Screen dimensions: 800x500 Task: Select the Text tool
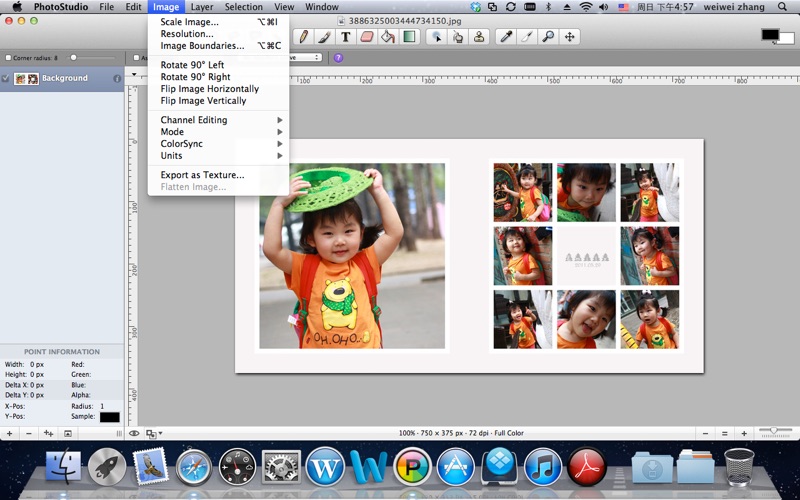coord(345,37)
